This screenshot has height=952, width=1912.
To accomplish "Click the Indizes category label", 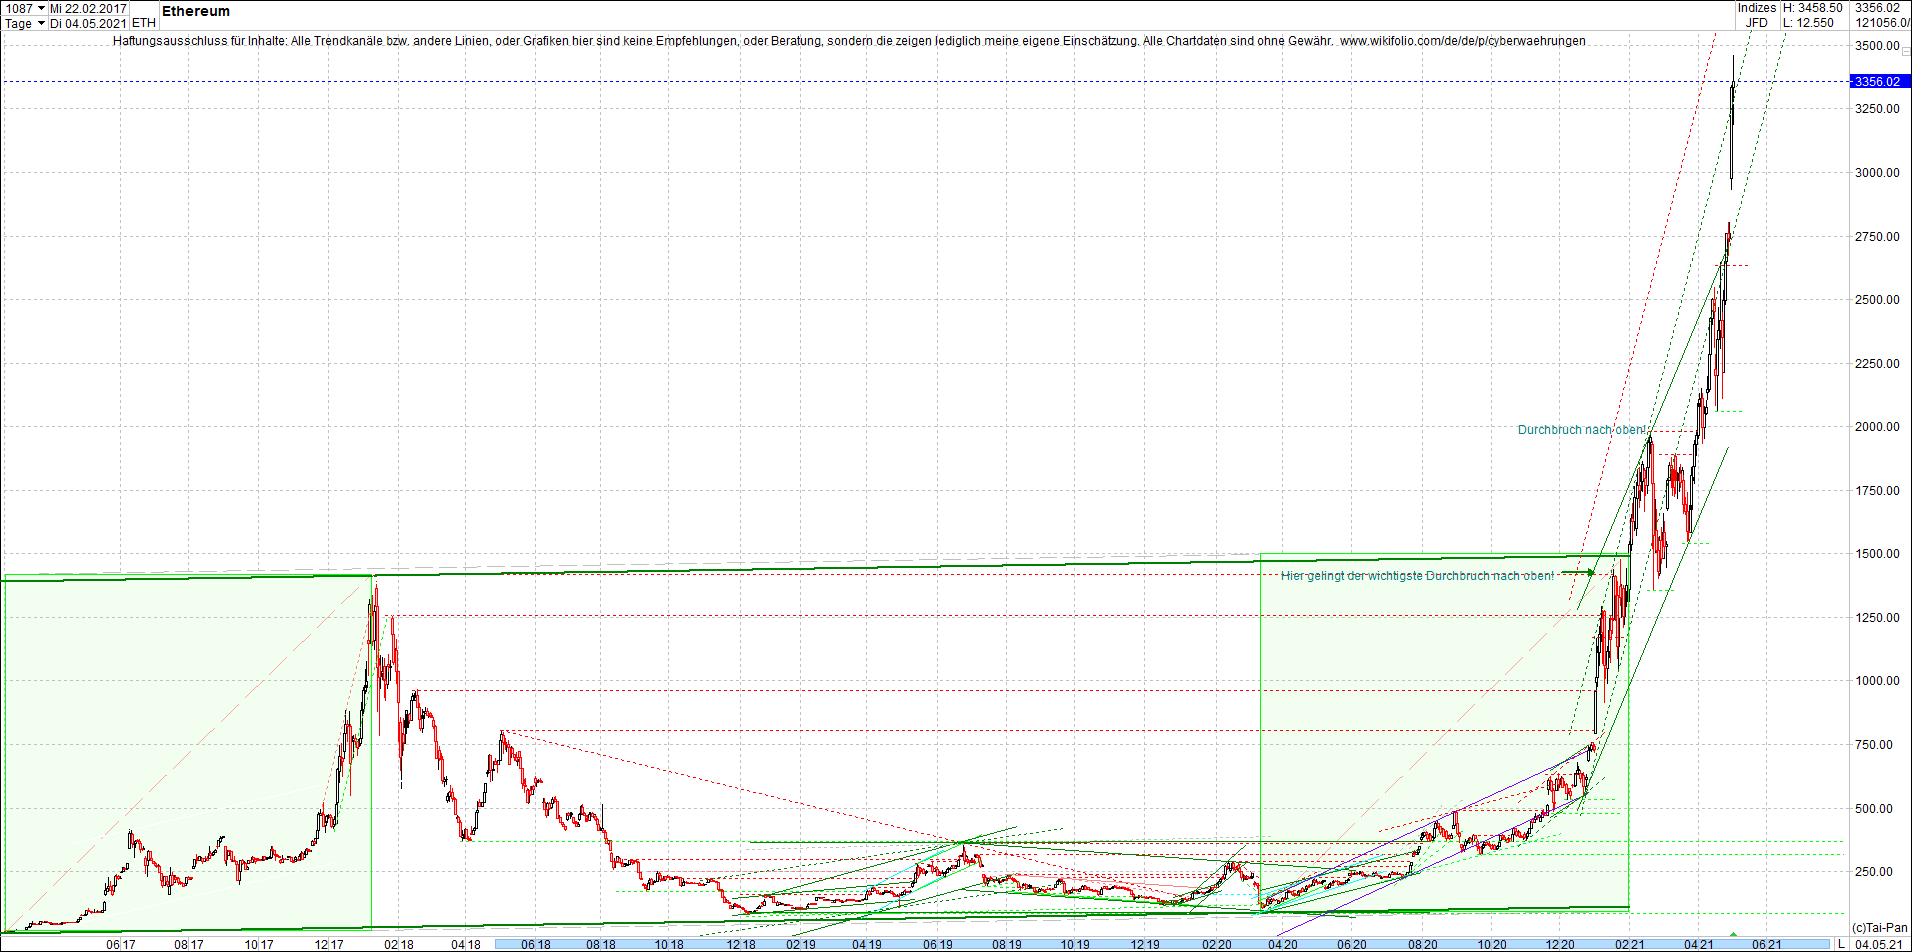I will tap(1757, 8).
